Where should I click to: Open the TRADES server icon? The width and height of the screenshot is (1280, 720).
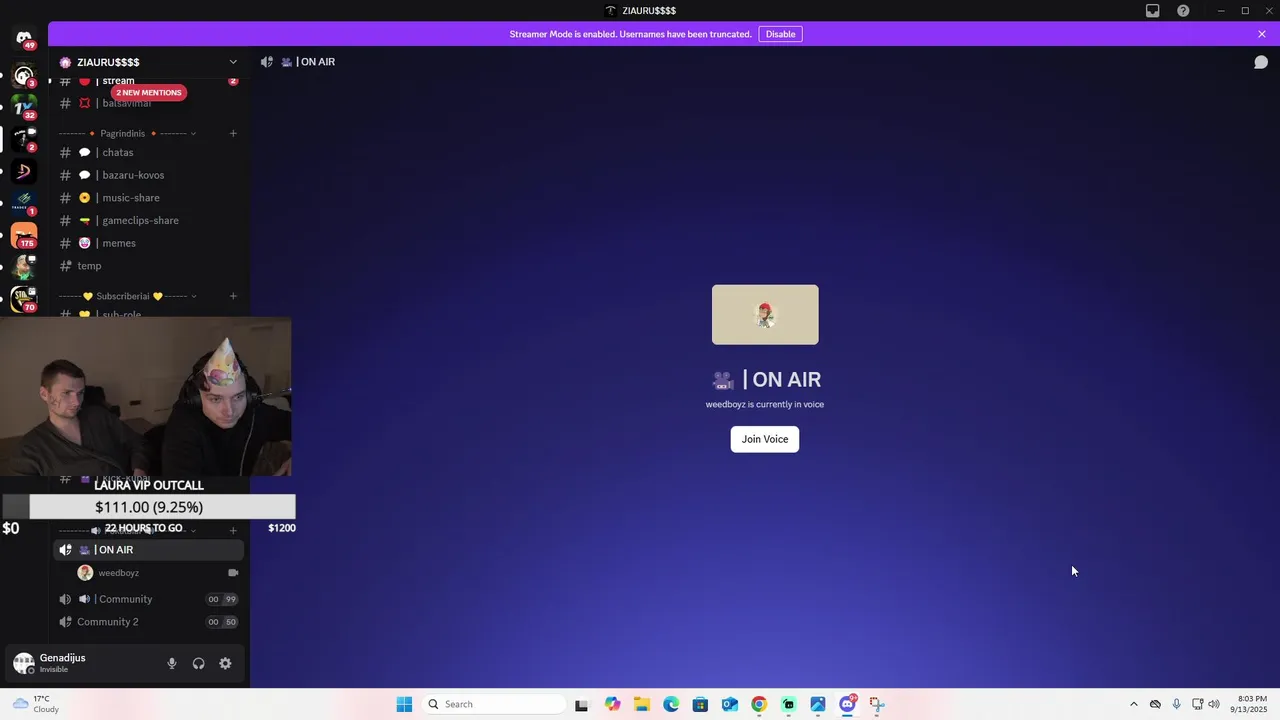tap(24, 203)
